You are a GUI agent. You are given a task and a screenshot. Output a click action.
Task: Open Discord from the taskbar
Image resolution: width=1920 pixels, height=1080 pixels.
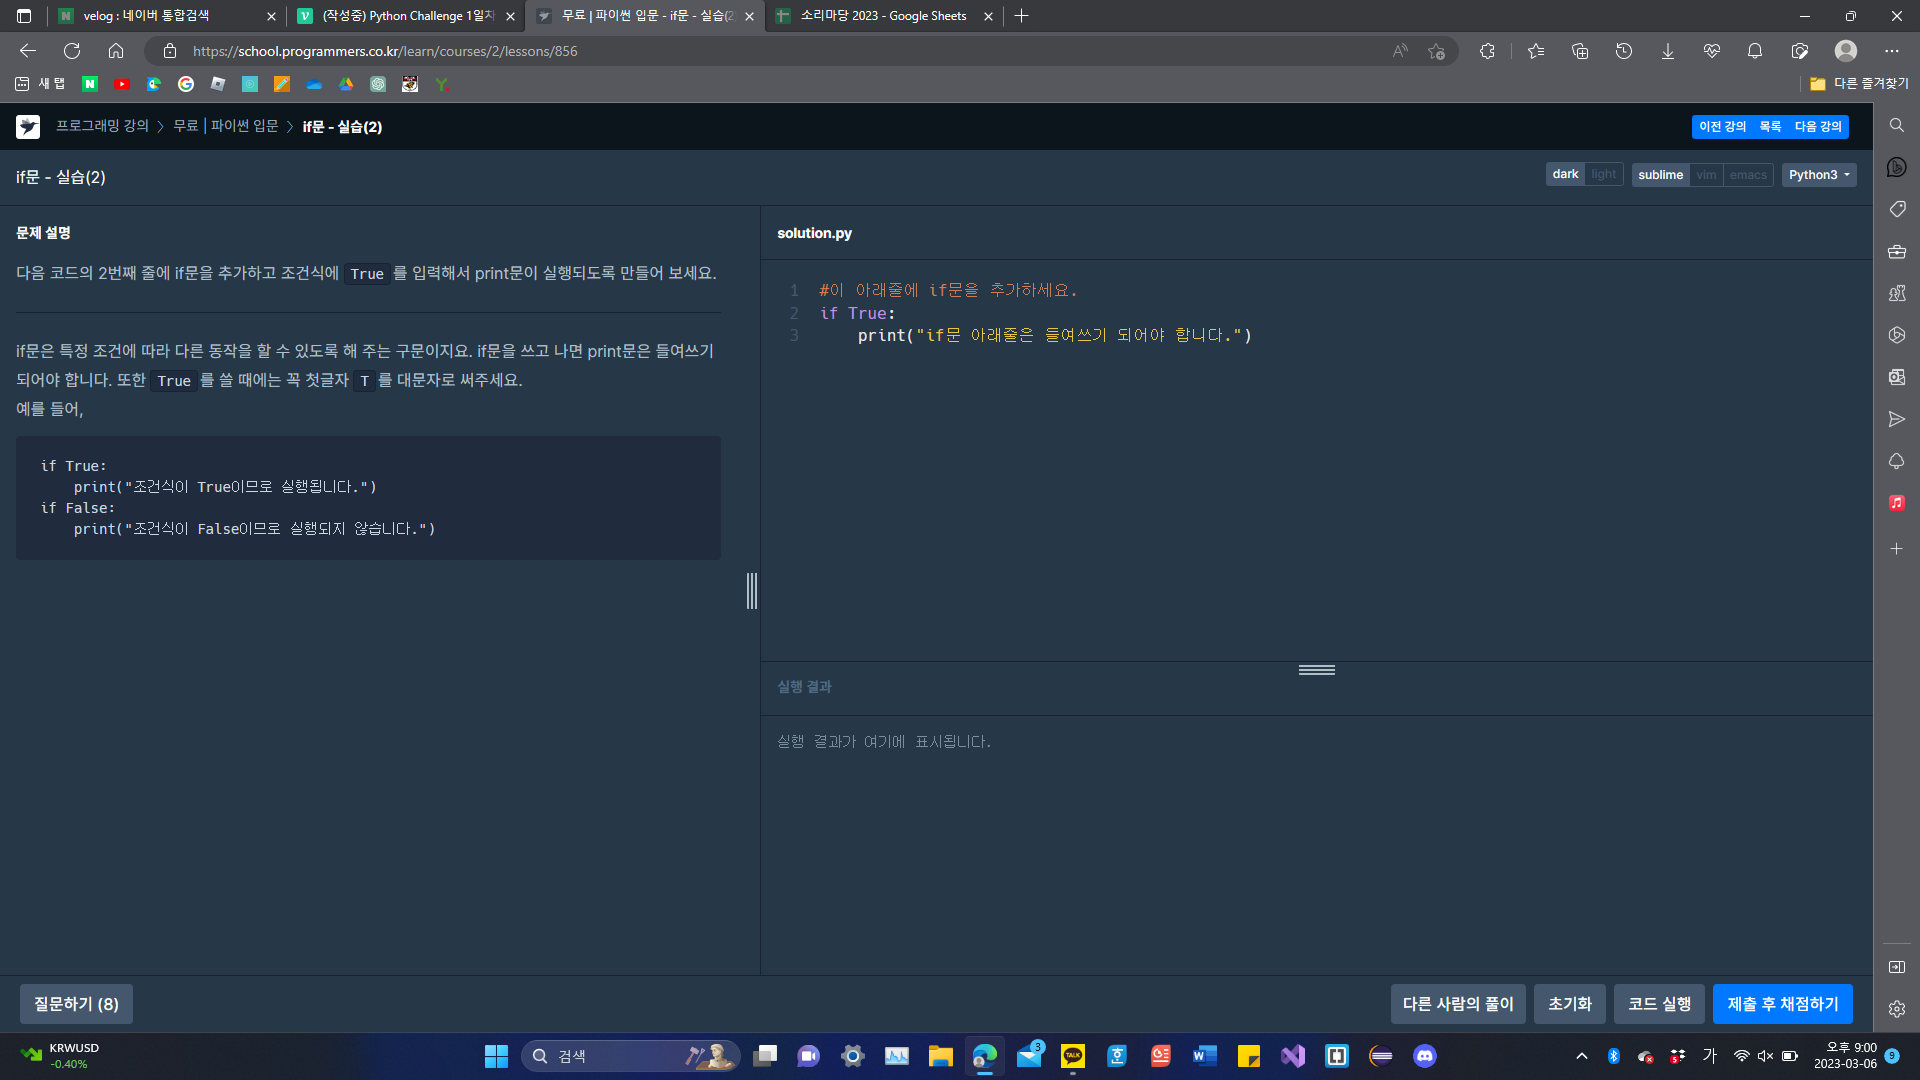click(x=1424, y=1056)
